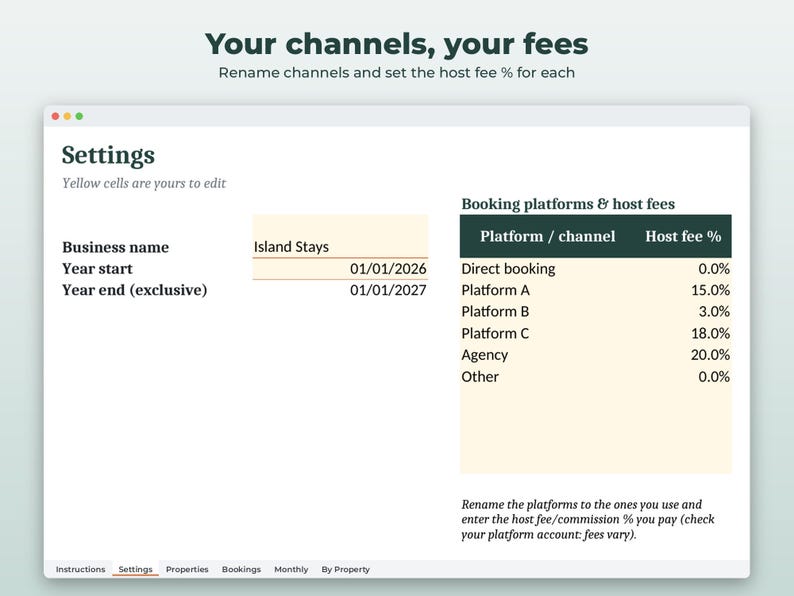This screenshot has width=794, height=596.
Task: Edit the Business name cell 'Island Stays'
Action: click(340, 236)
